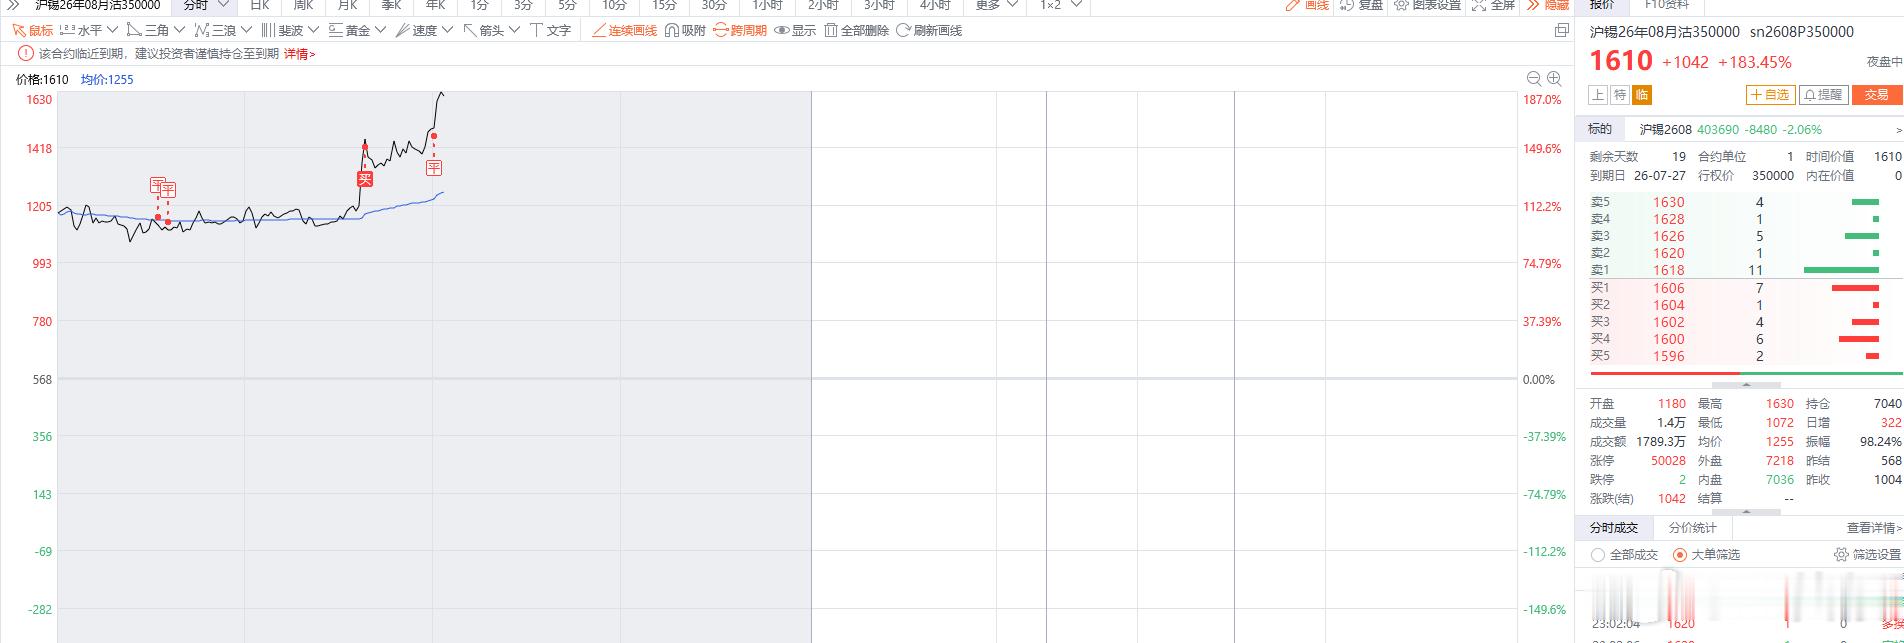
Task: Click the 买5 price 1596
Action: pos(1668,356)
